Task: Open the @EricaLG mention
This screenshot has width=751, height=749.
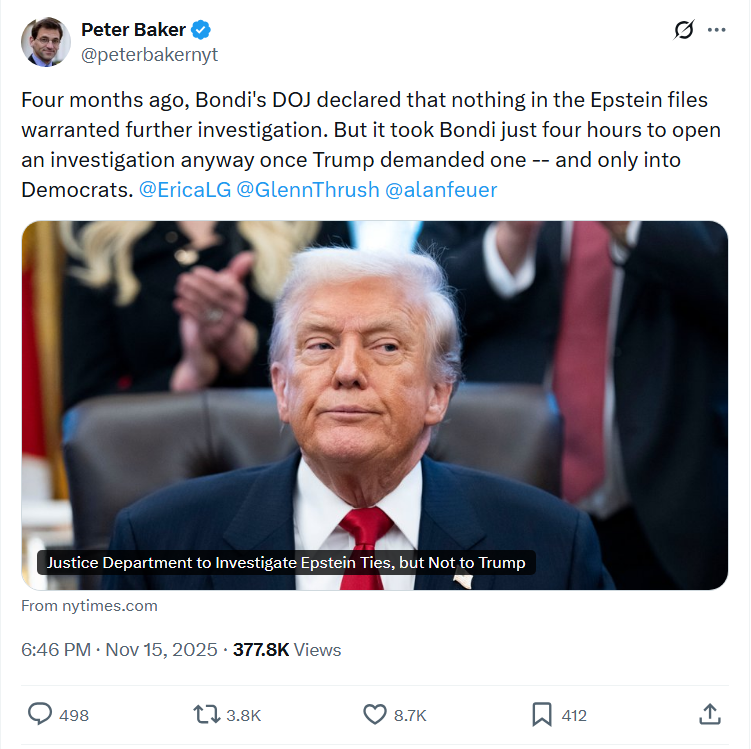Action: coord(185,190)
